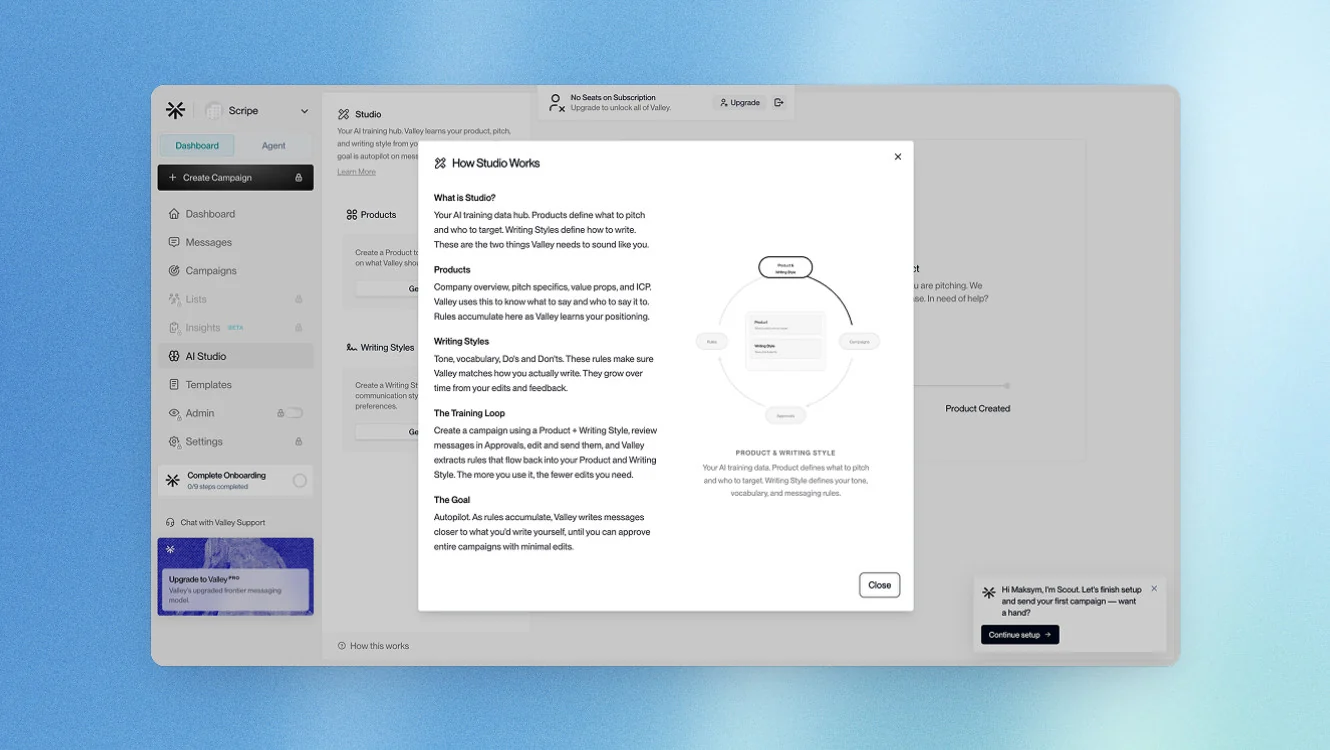This screenshot has height=750, width=1330.
Task: Switch to the Dashboard tab
Action: point(197,146)
